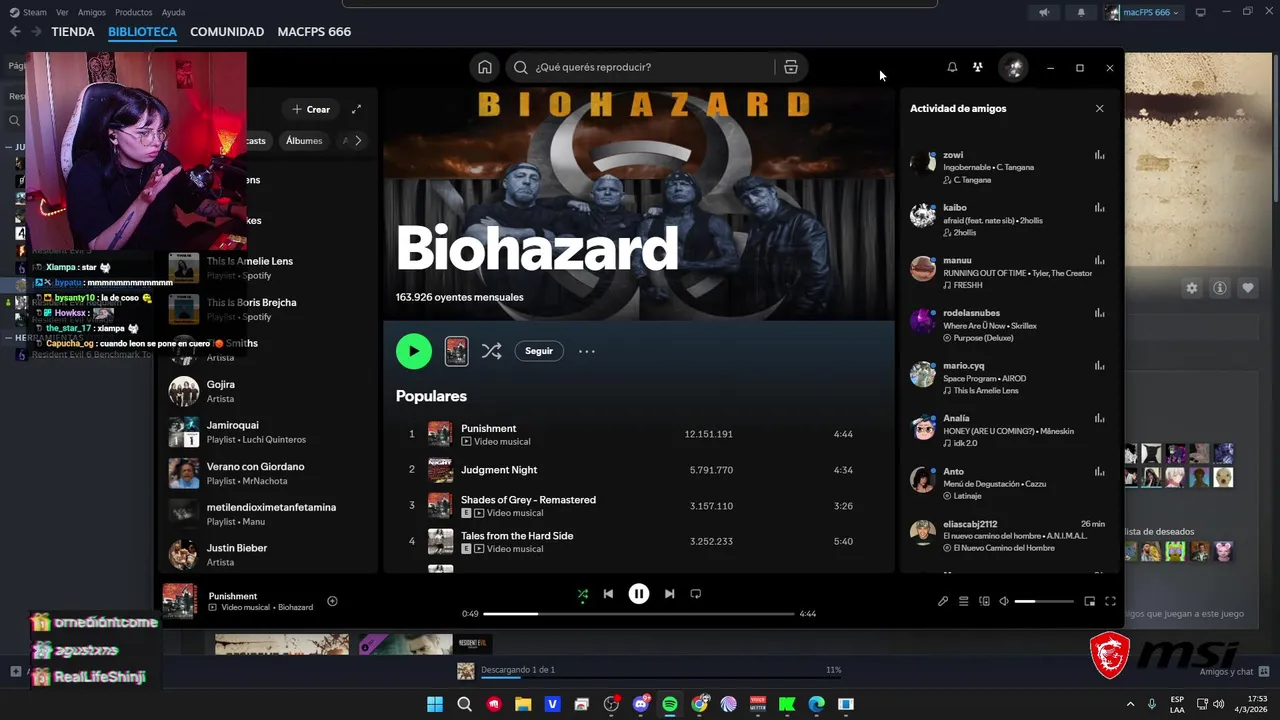Follow Biohazard with Seguir button
The image size is (1280, 720).
pos(539,351)
